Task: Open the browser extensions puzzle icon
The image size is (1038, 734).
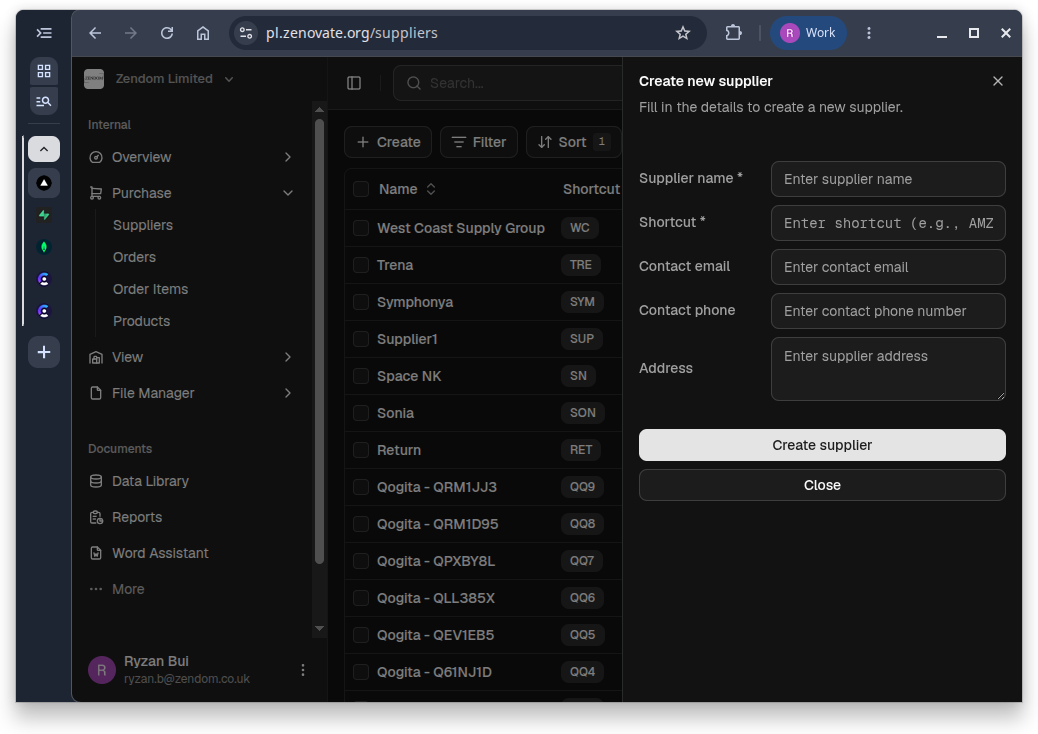Action: 733,33
